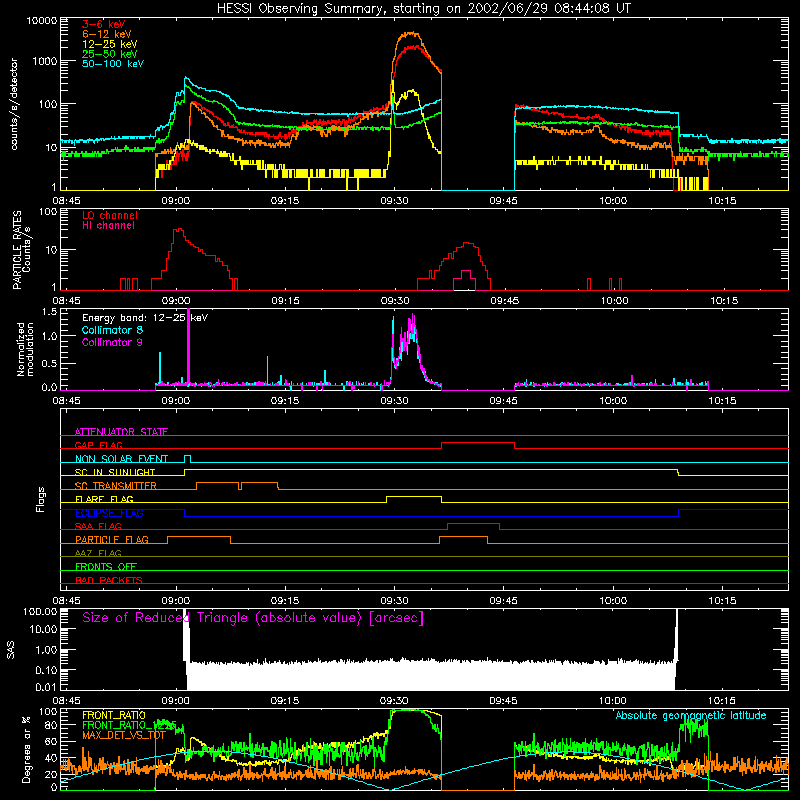Click the 'Energy band: 12-25 keV' label
800x800 pixels.
click(145, 318)
